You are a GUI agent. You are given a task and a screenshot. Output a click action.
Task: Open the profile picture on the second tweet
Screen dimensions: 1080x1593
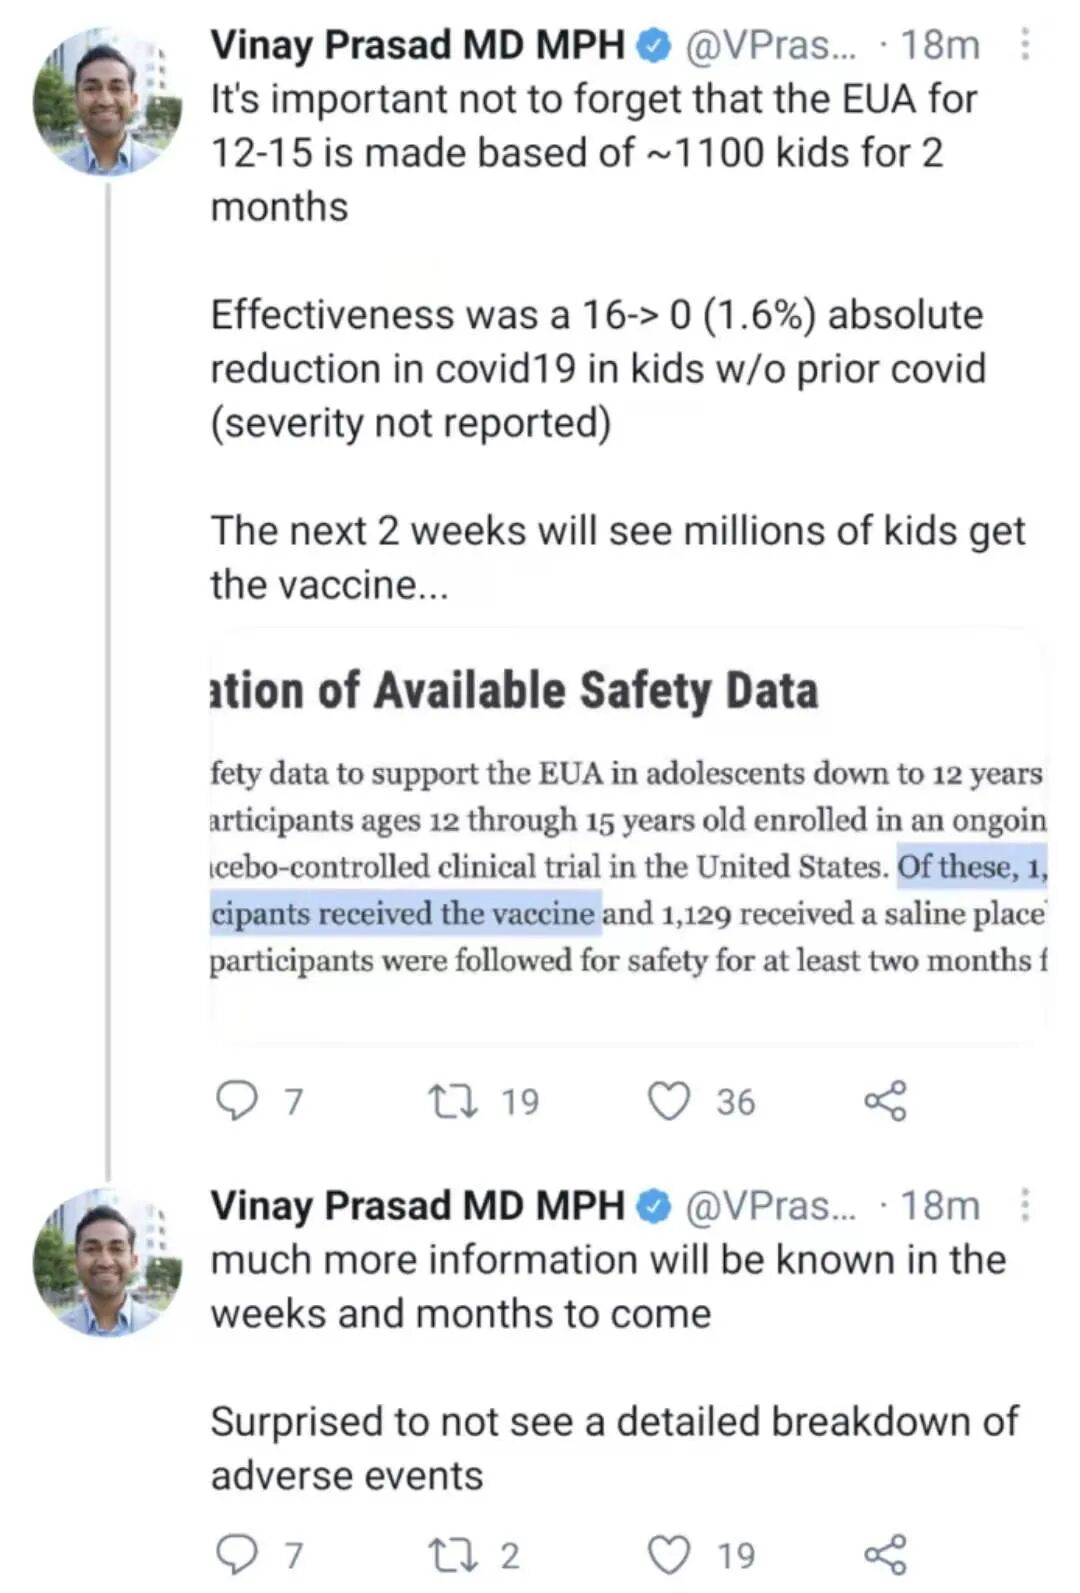(107, 1262)
